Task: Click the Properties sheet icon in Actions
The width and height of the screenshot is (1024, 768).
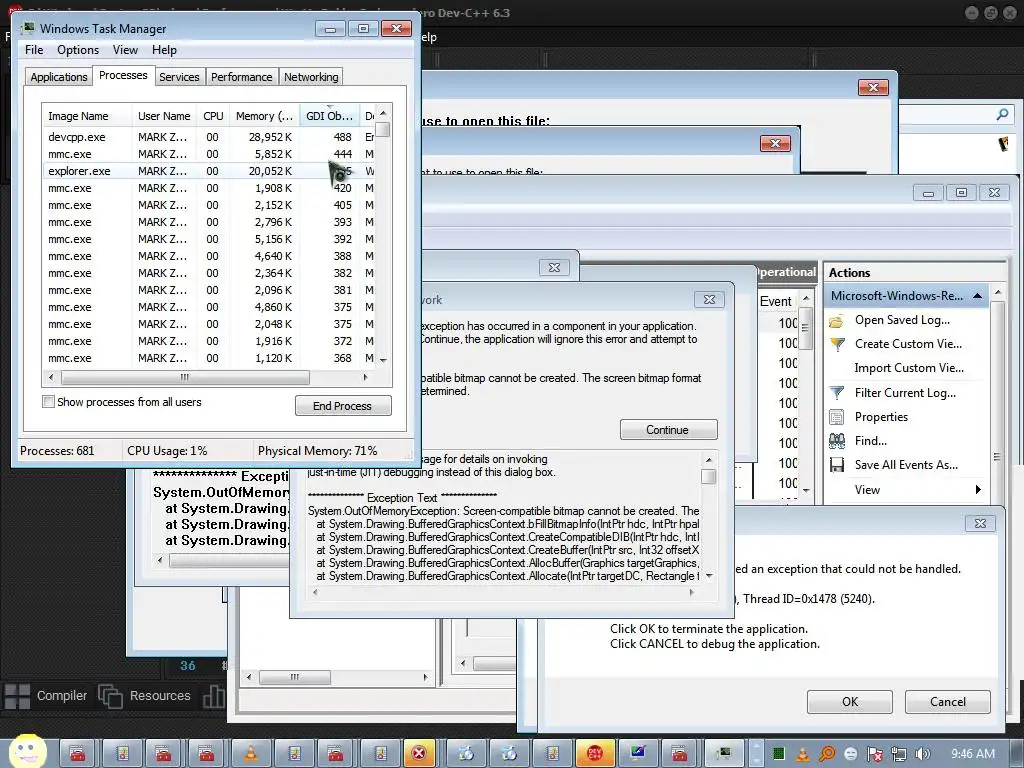Action: pyautogui.click(x=837, y=417)
